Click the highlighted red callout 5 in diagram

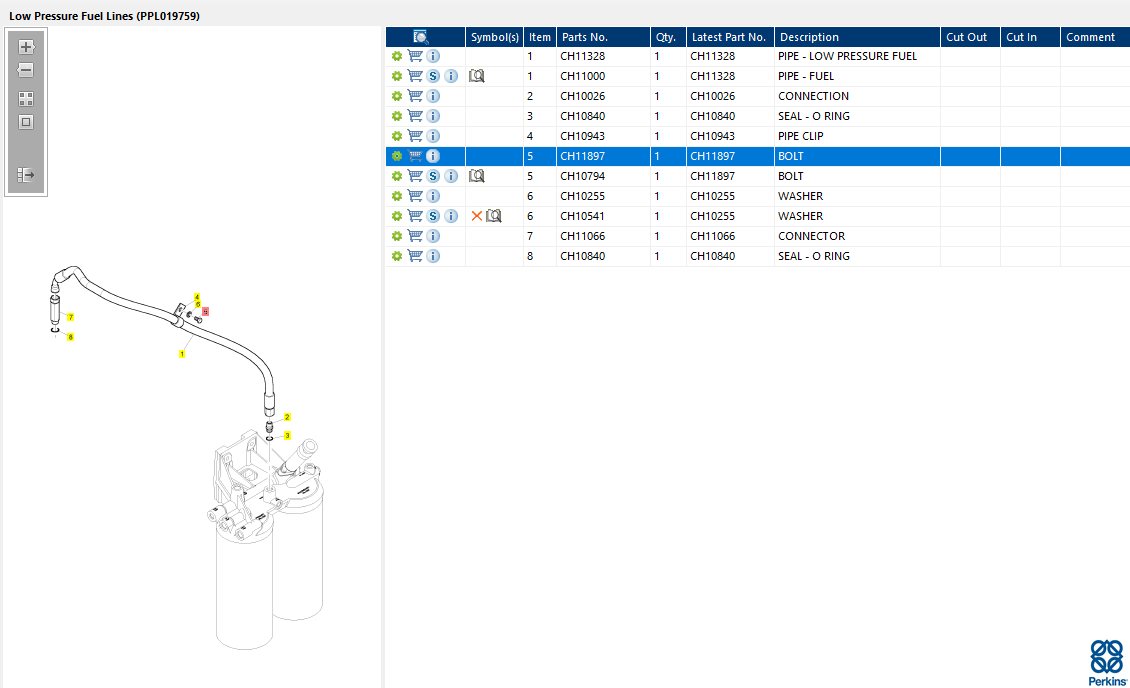(x=205, y=312)
